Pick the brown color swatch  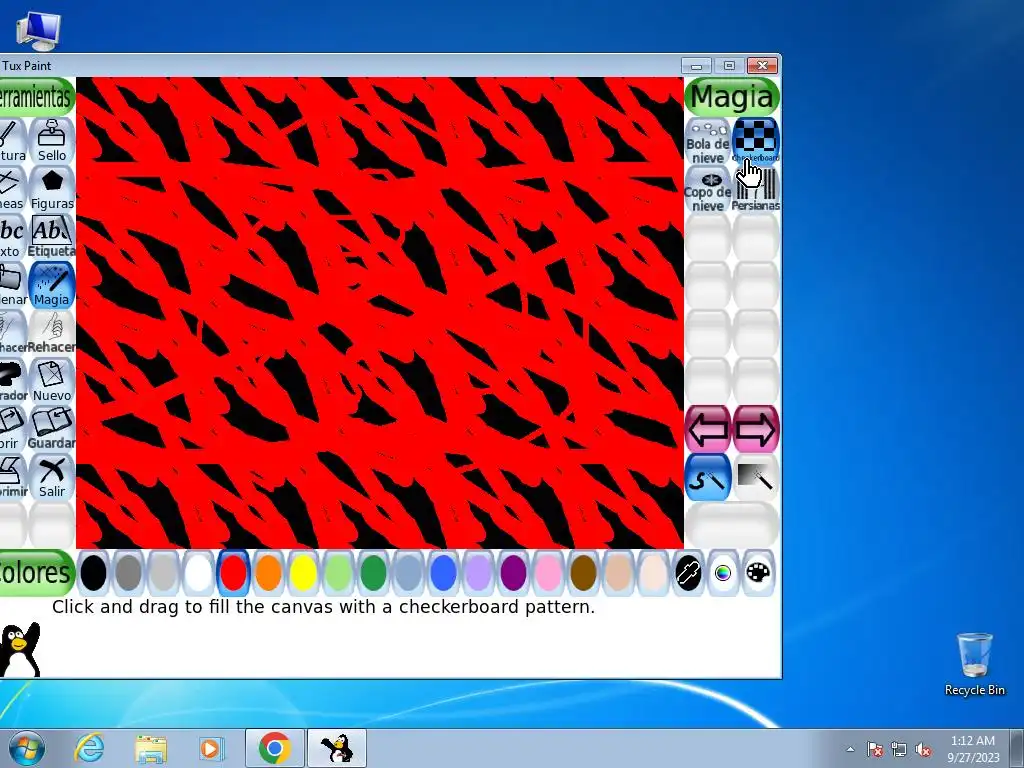(583, 573)
